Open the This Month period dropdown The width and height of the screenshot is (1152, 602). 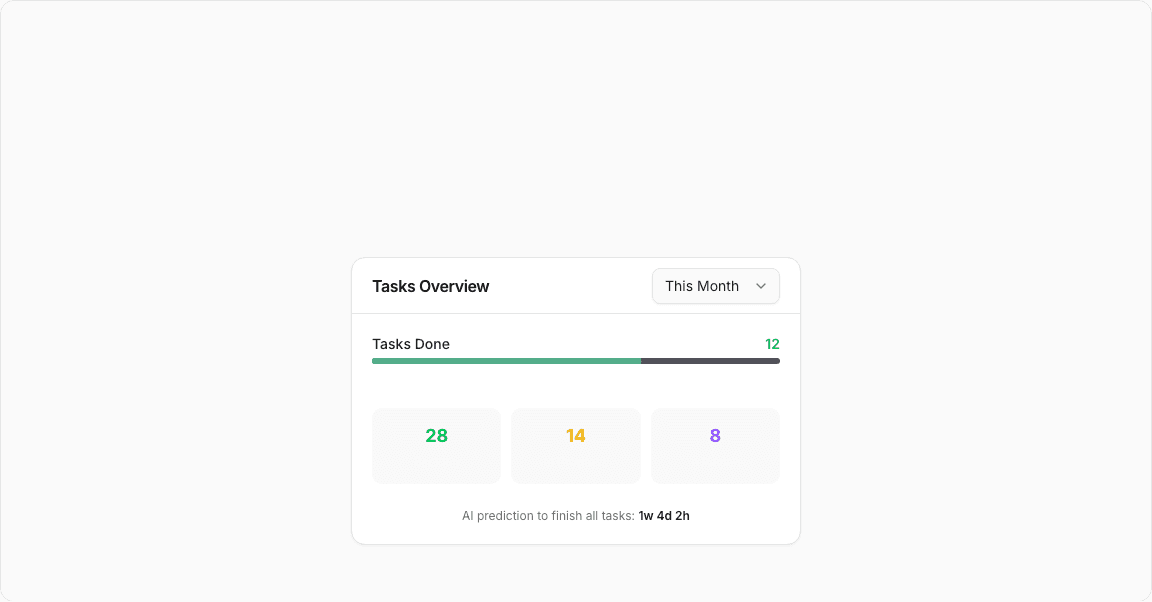point(715,286)
